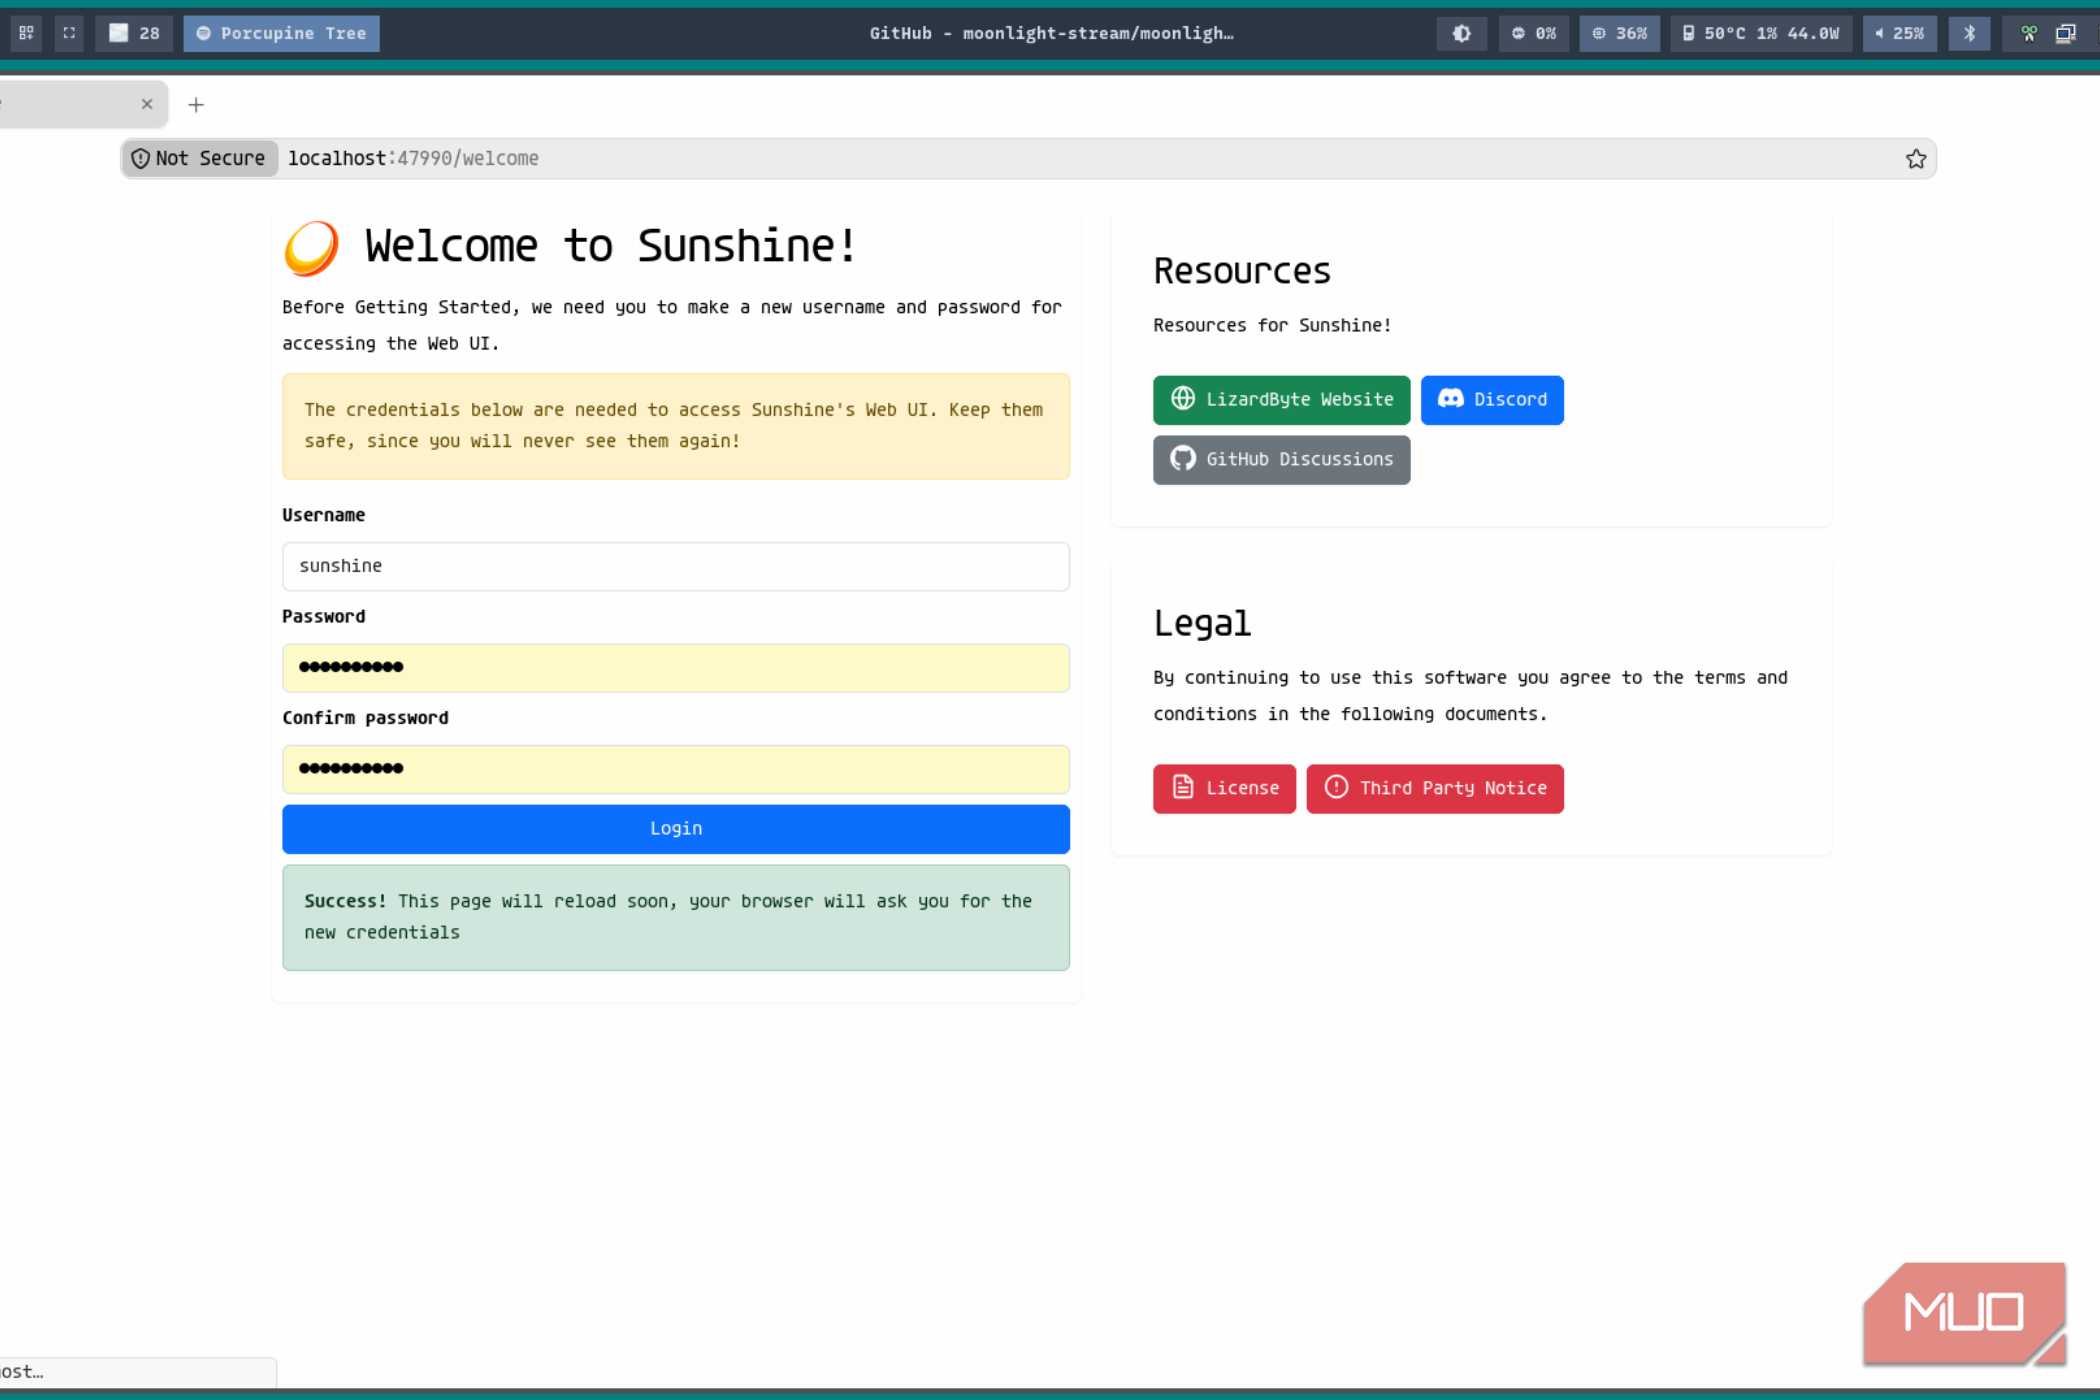
Task: Click the Resources heading
Action: click(x=1242, y=272)
